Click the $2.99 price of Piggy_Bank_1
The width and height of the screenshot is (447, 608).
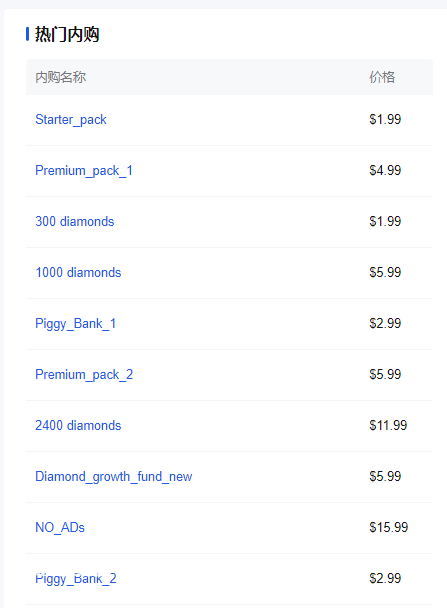(x=385, y=323)
